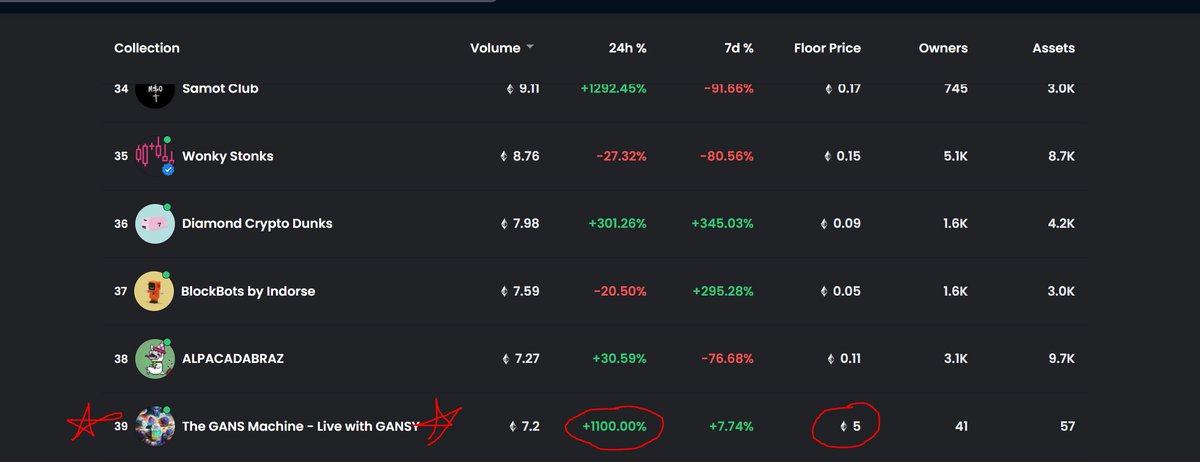This screenshot has height=462, width=1200.
Task: Click the 5.1K owners value for Wonky Stonks
Action: [955, 156]
